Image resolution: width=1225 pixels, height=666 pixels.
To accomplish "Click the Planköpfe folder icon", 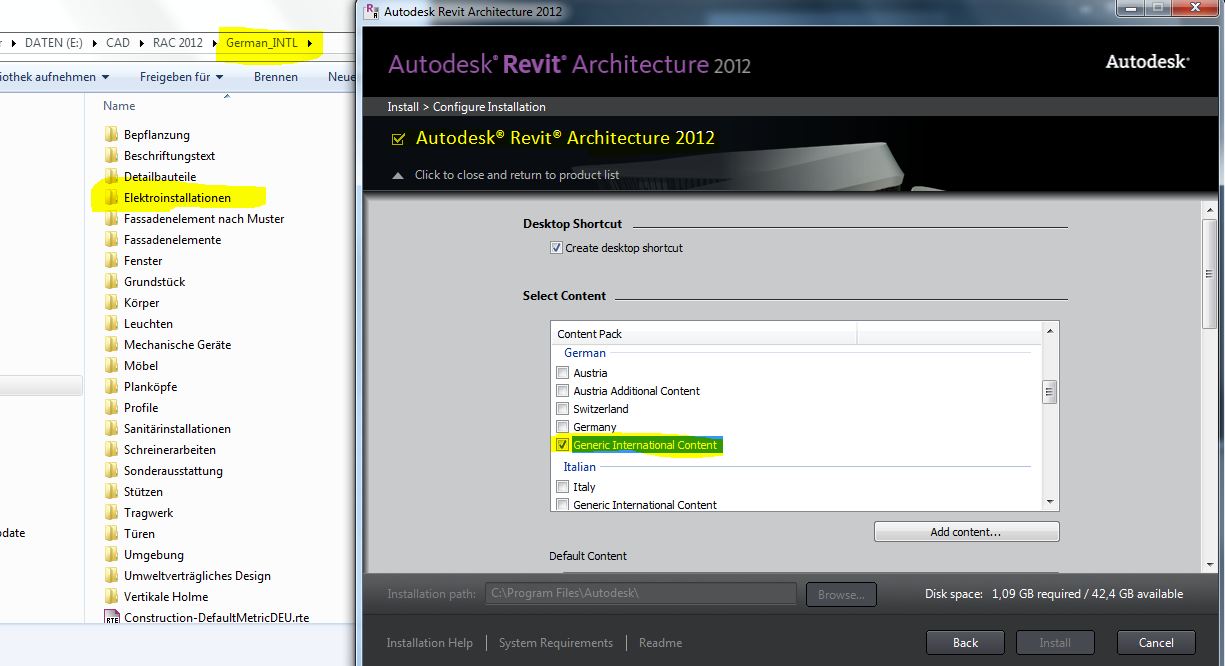I will coord(111,387).
